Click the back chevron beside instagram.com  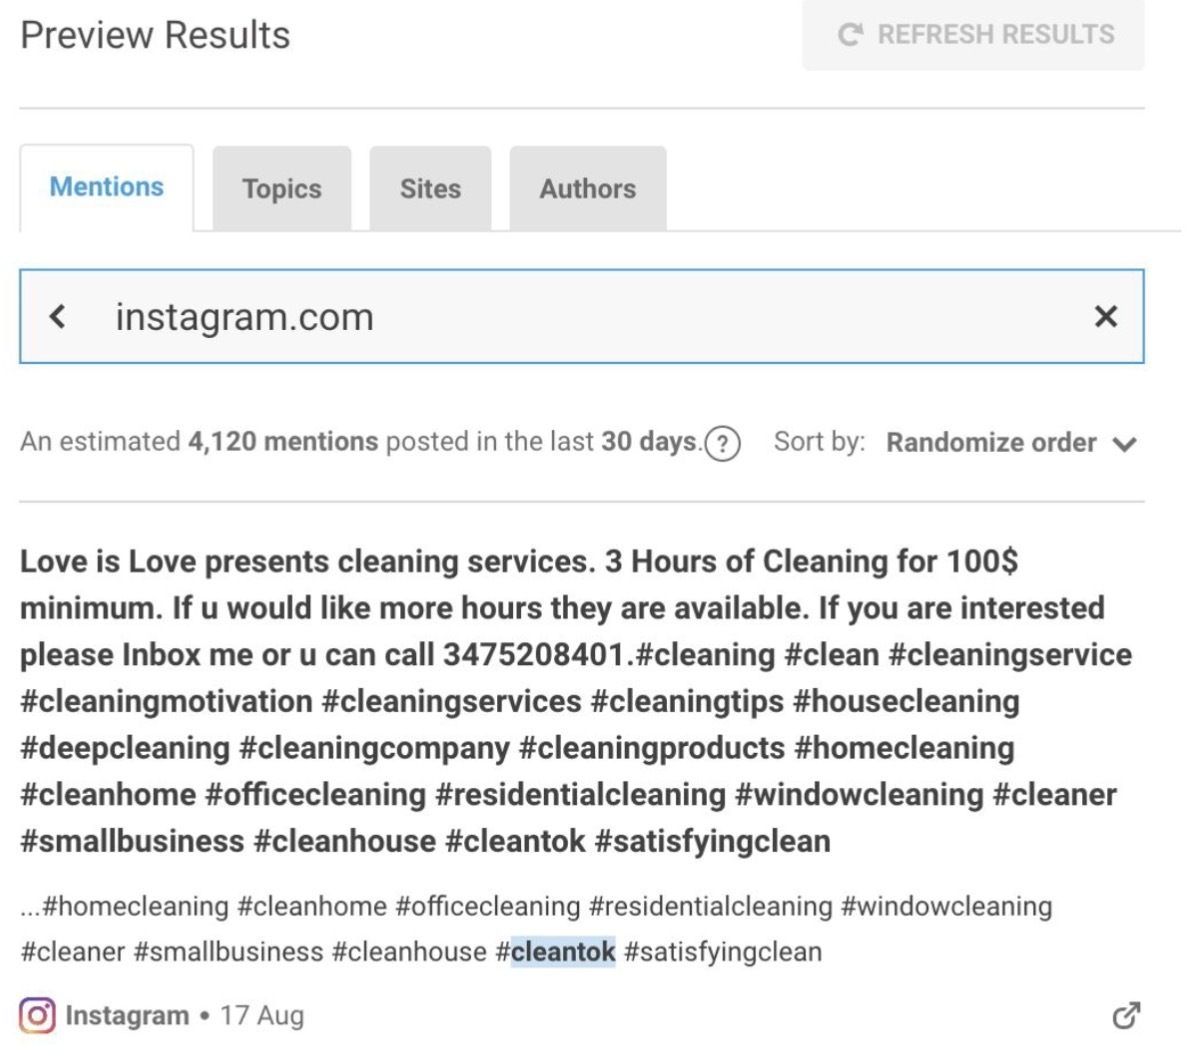click(x=58, y=316)
